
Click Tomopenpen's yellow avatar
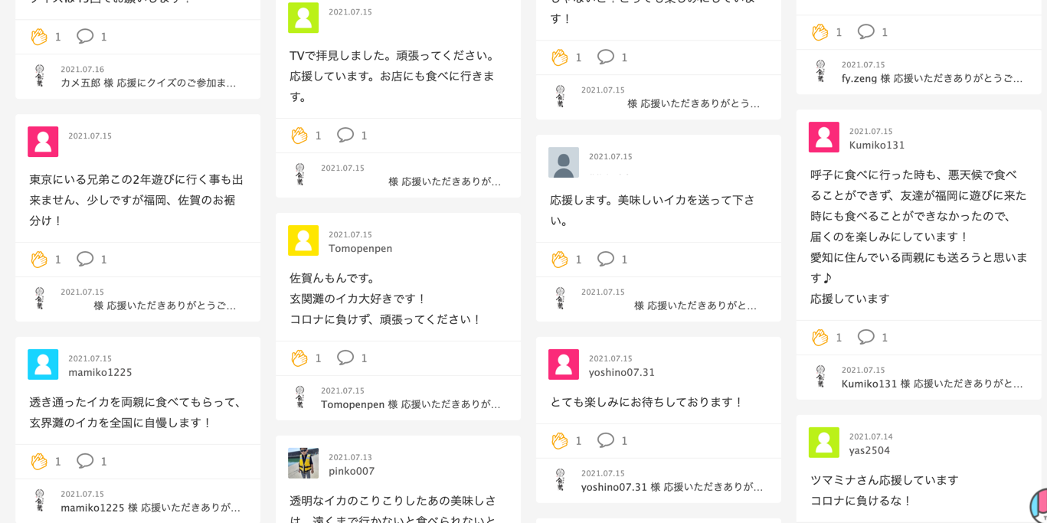(x=303, y=240)
